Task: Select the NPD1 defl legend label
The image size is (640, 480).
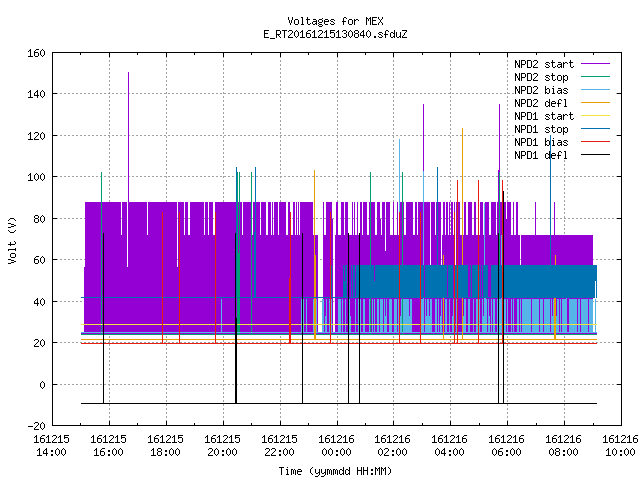Action: click(x=541, y=155)
